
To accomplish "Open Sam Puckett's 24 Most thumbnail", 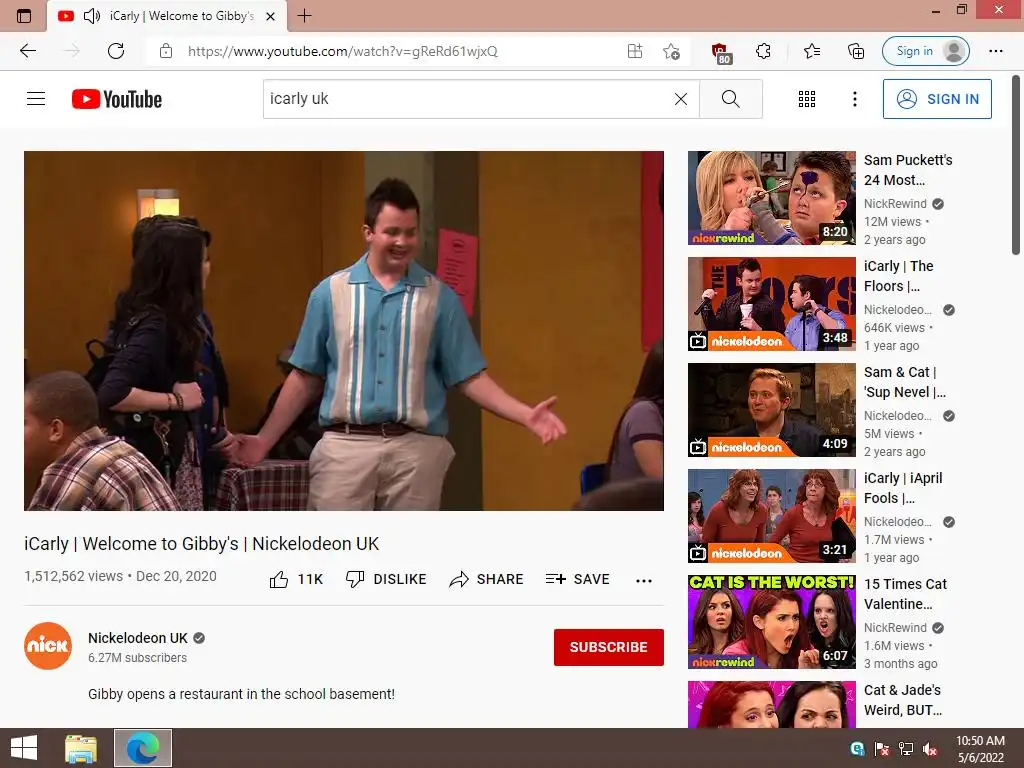I will [x=771, y=198].
